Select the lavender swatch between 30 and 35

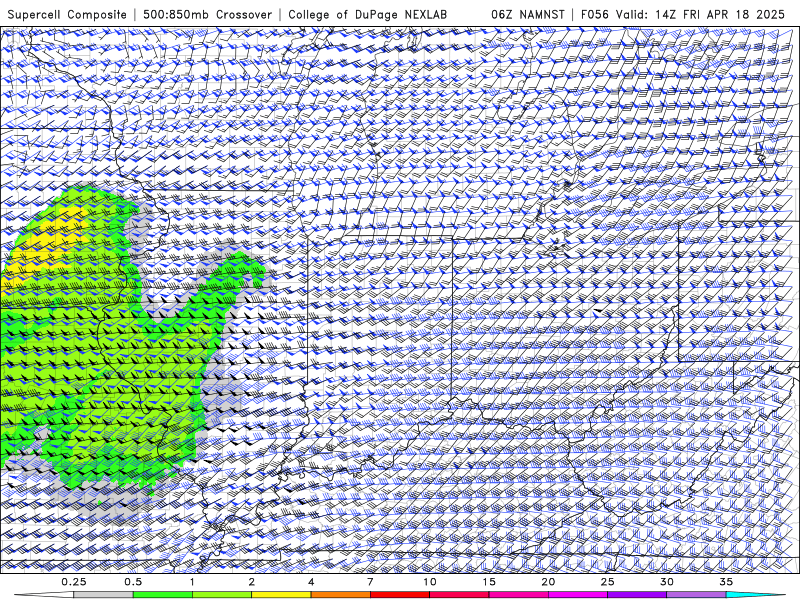696,595
